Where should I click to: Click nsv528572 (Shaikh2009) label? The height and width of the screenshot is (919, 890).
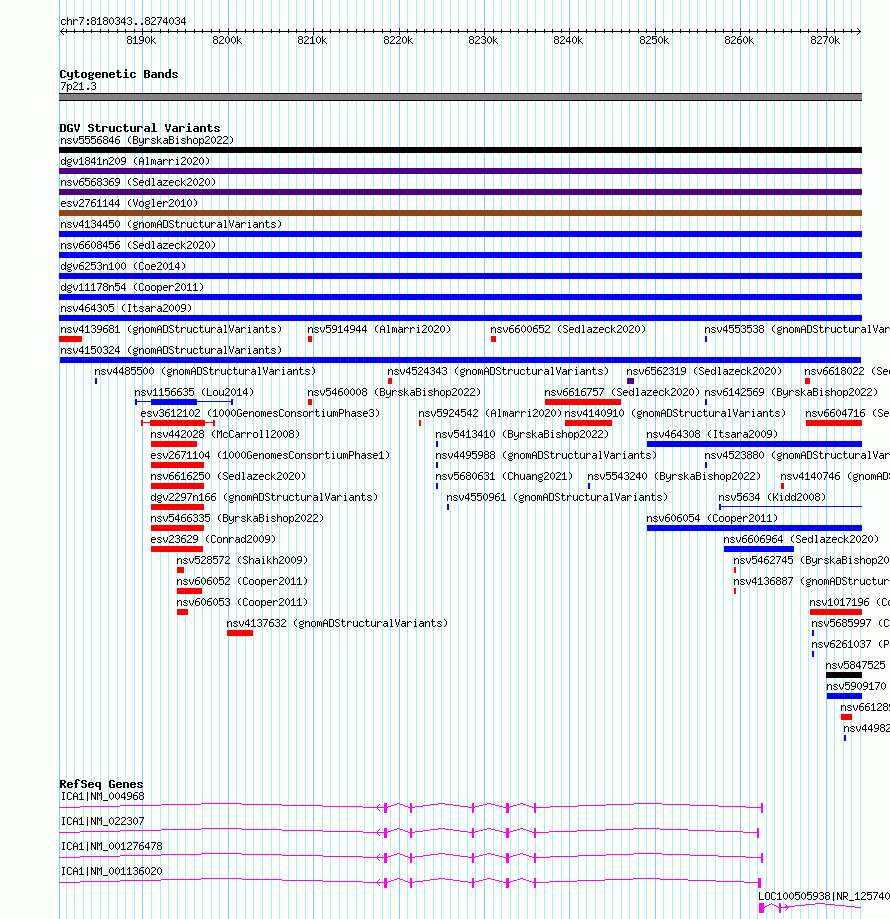click(x=242, y=562)
